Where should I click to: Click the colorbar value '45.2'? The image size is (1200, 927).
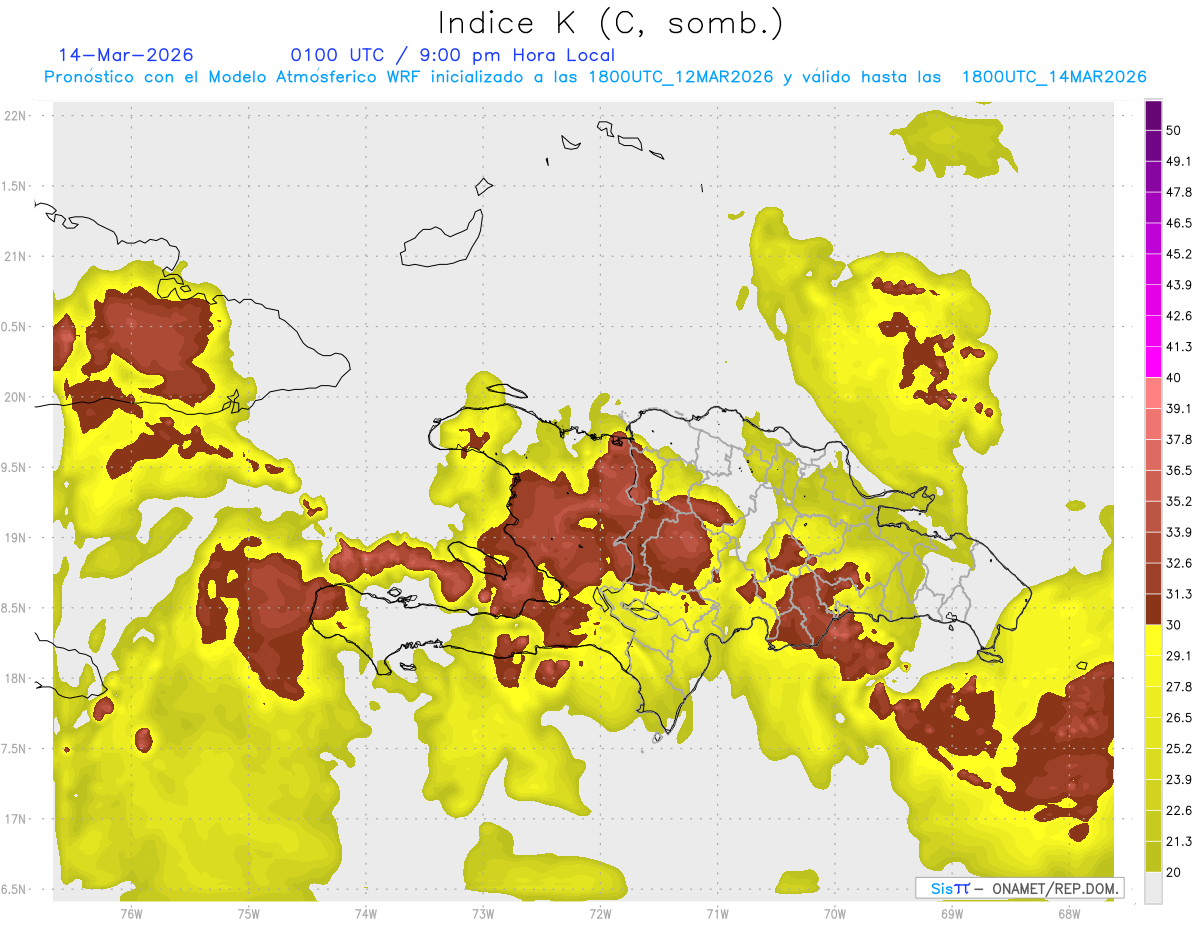(x=1179, y=254)
